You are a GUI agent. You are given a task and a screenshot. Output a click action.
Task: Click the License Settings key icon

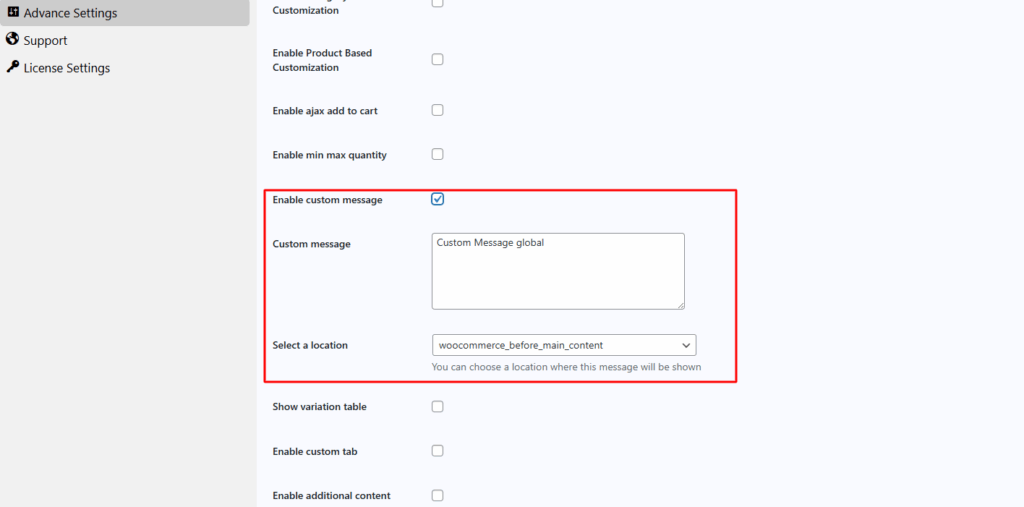pos(12,67)
